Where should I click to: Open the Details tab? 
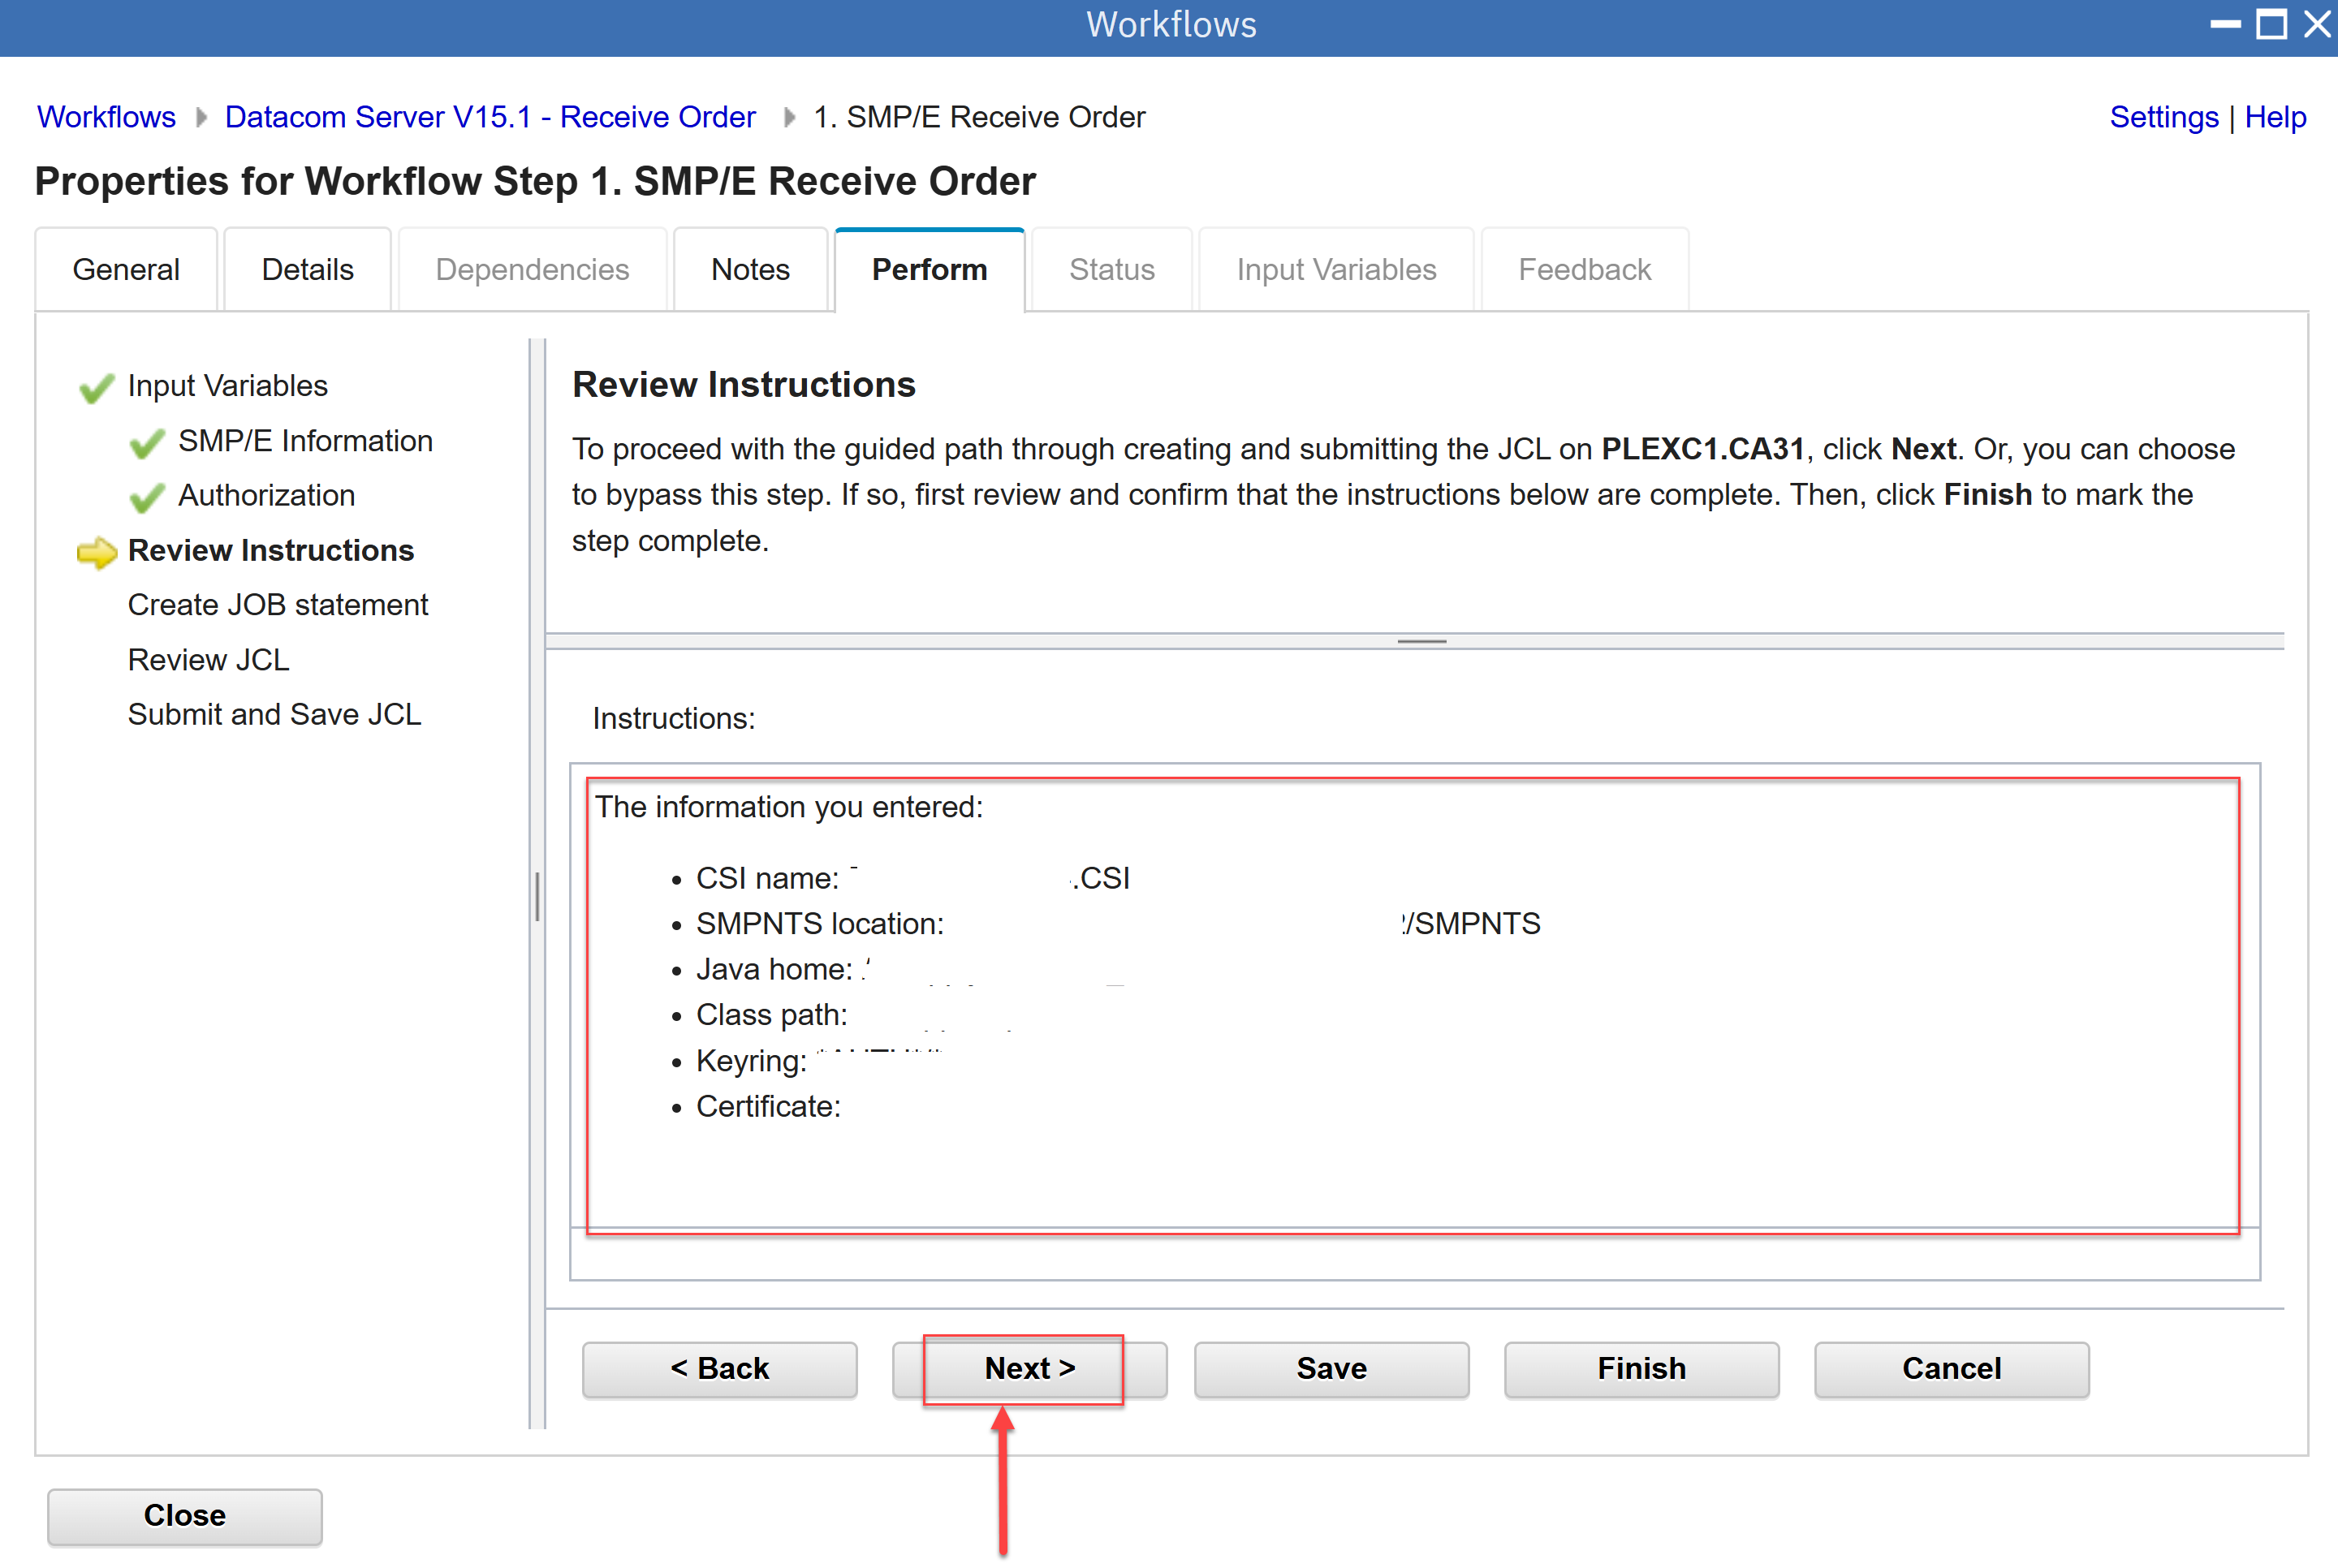307,270
